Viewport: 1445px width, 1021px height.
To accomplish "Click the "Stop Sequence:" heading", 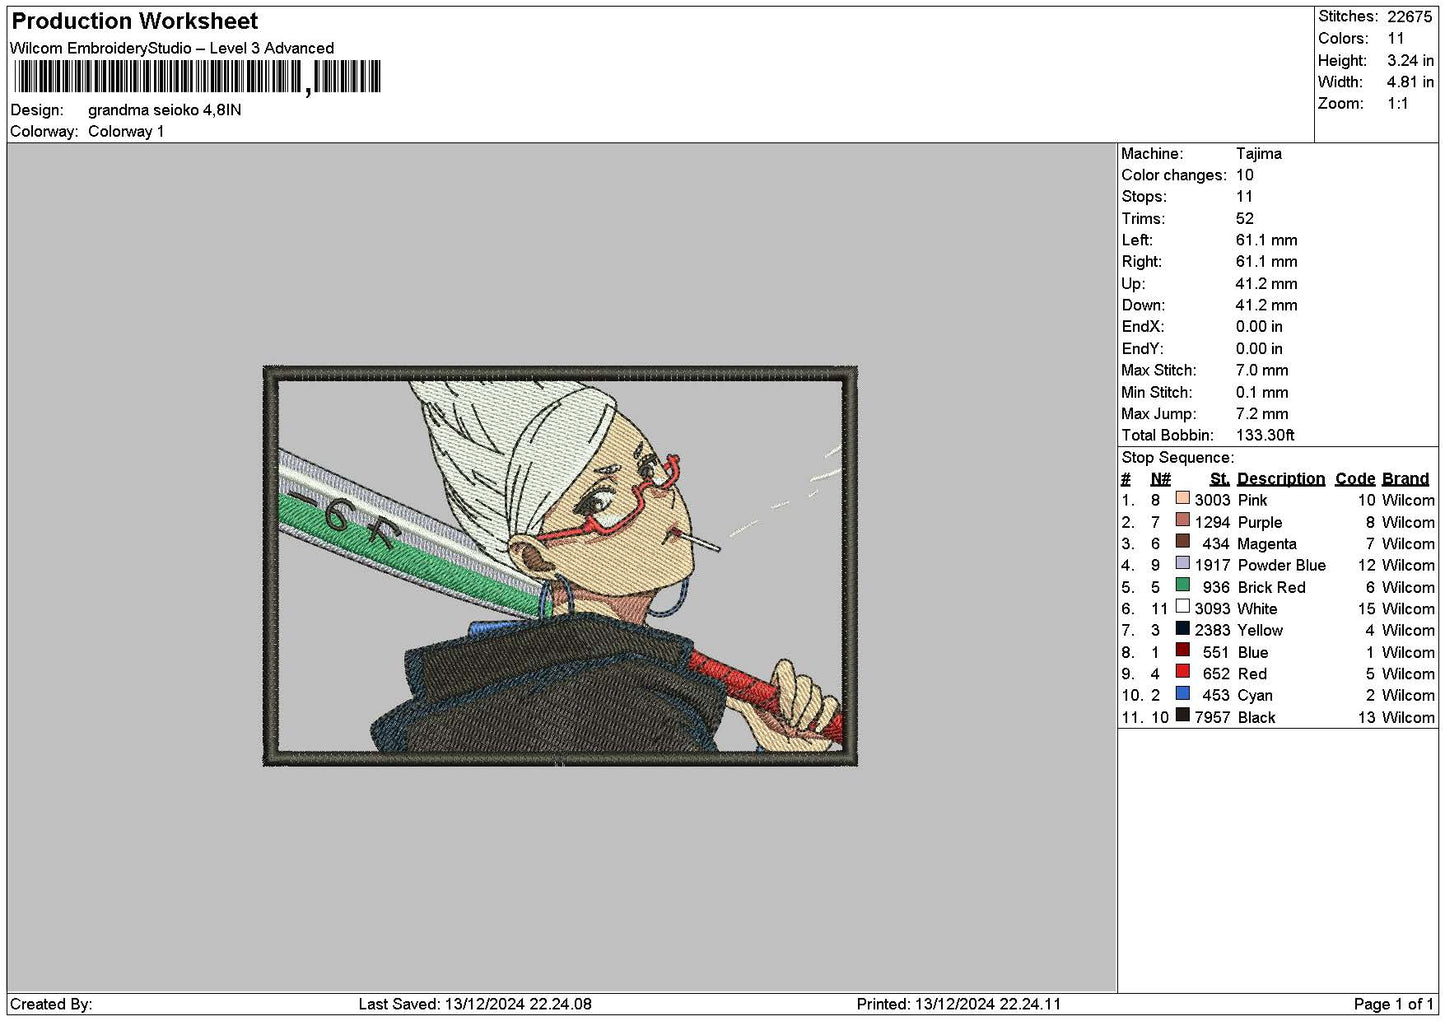I will pyautogui.click(x=1178, y=458).
